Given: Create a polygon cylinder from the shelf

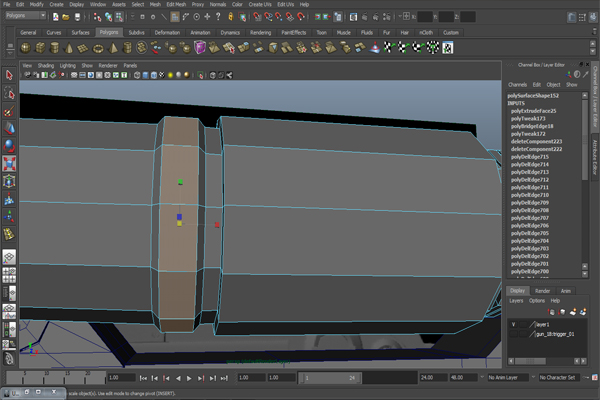Looking at the screenshot, I should coord(55,48).
